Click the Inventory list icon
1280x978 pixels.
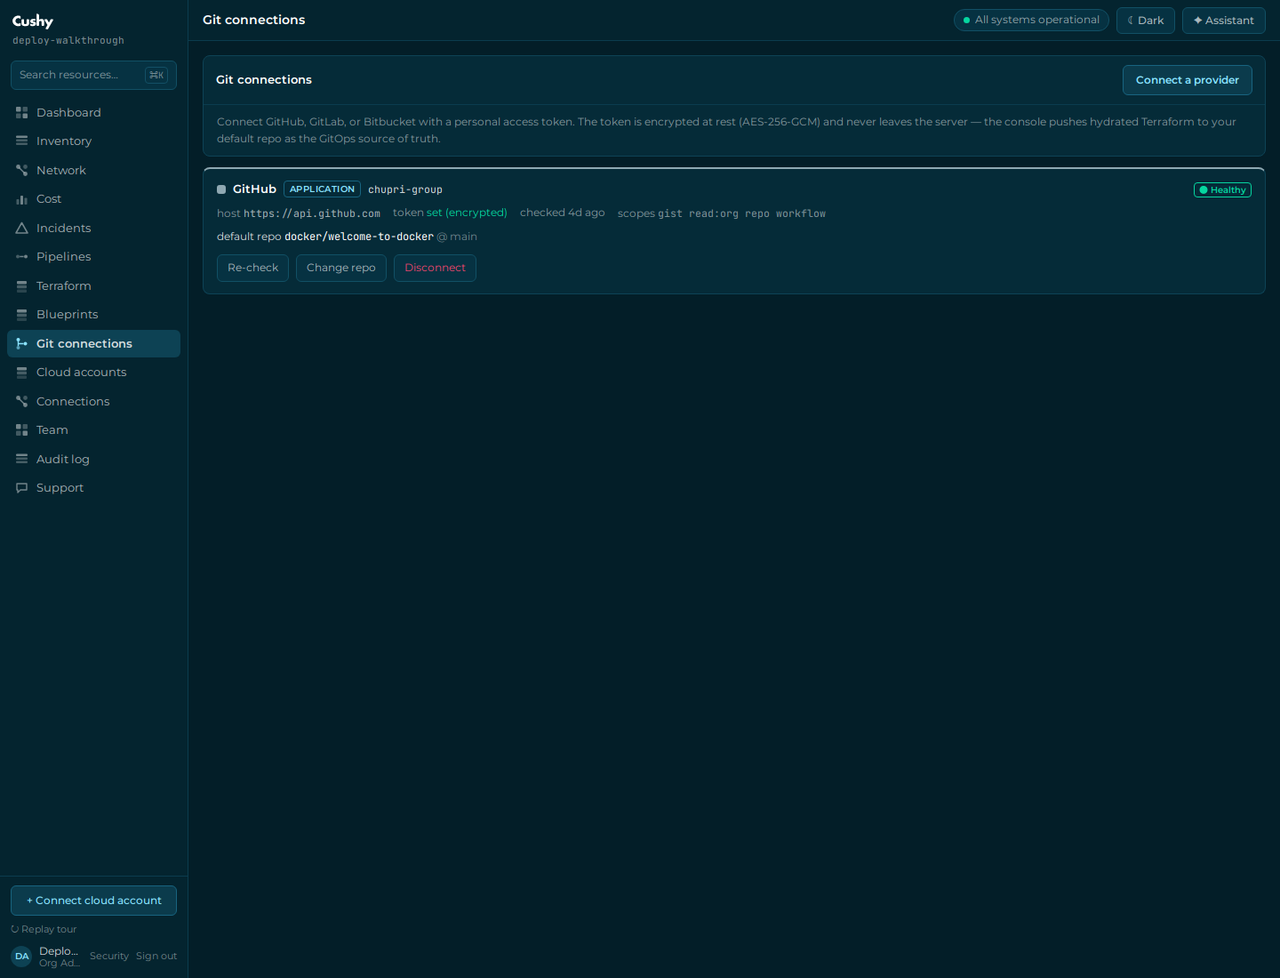22,141
